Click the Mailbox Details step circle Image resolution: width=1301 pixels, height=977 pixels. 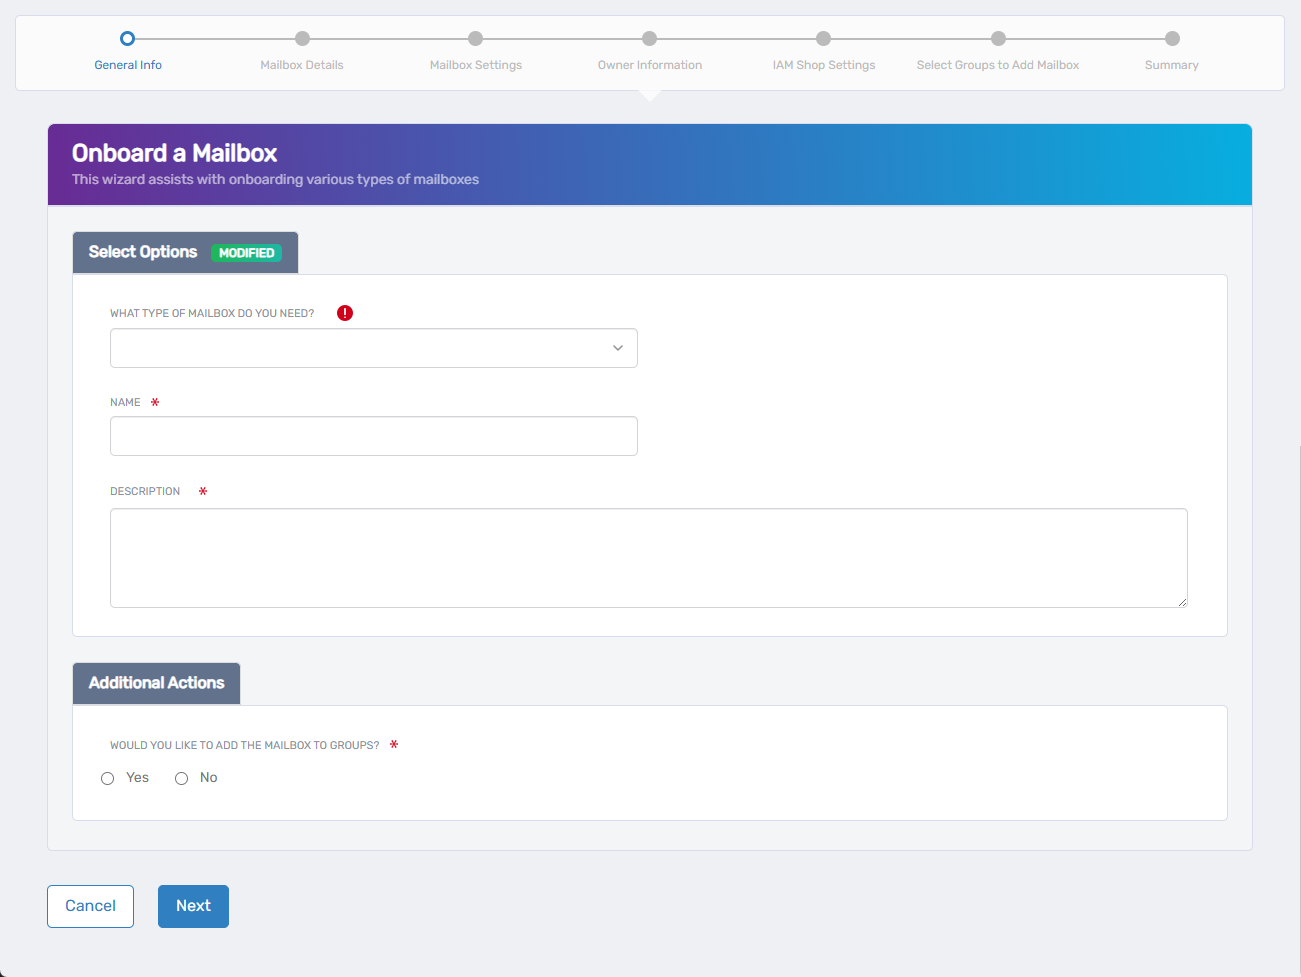coord(302,39)
